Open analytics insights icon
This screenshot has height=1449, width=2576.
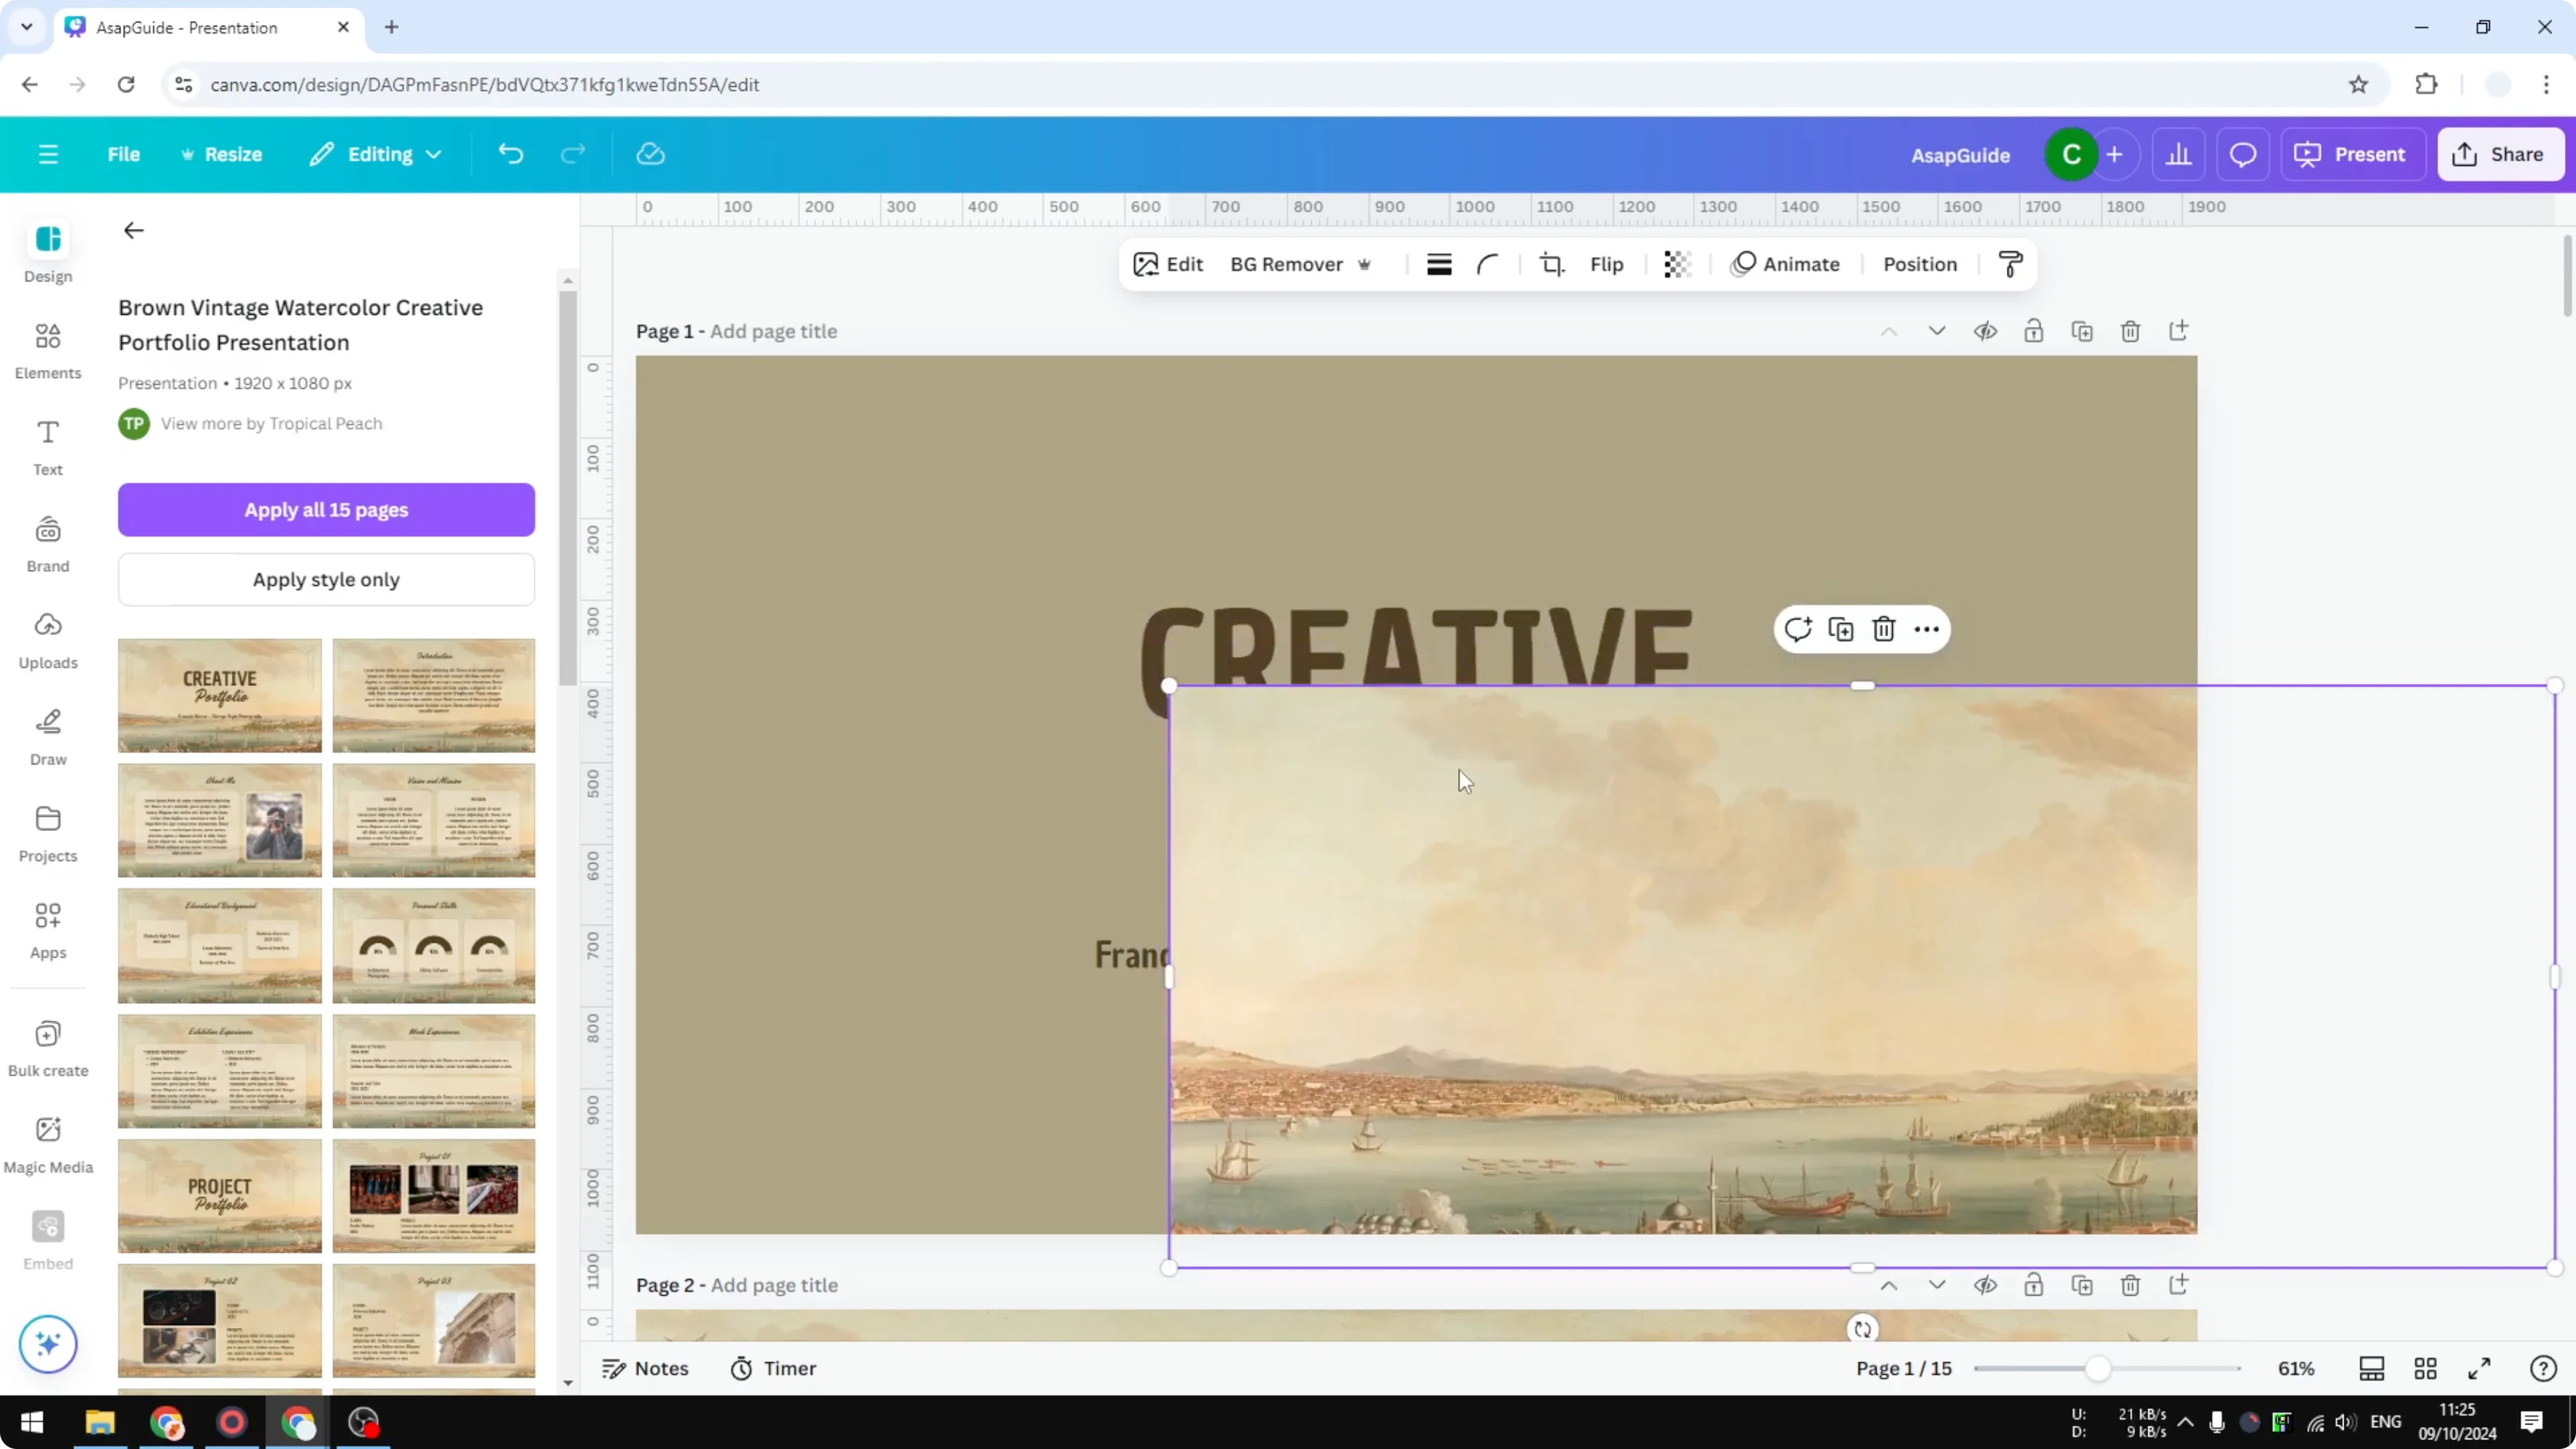(x=2179, y=154)
